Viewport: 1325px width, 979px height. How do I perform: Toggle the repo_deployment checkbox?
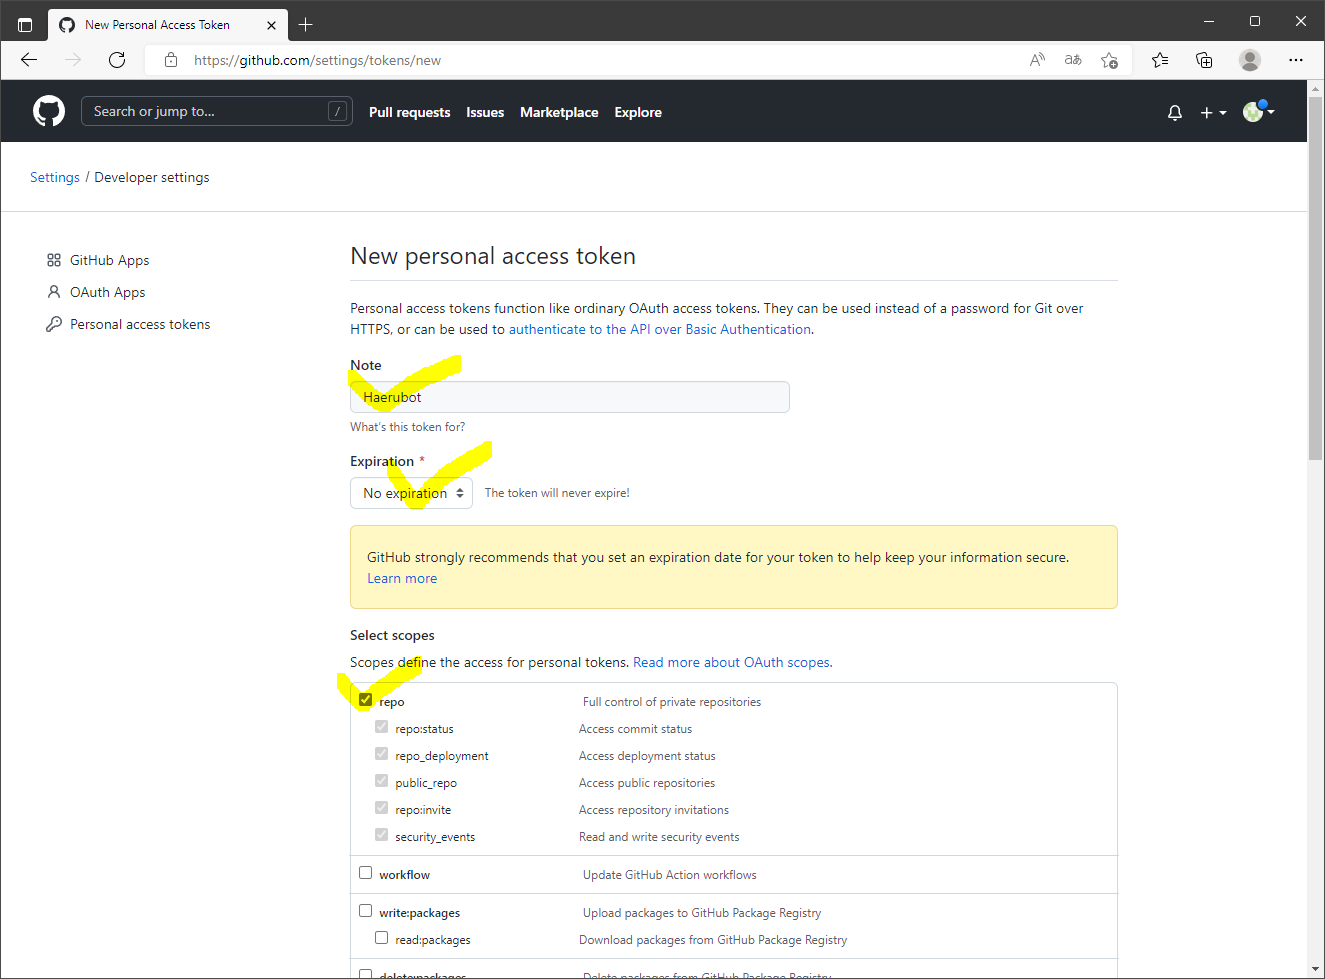[381, 754]
